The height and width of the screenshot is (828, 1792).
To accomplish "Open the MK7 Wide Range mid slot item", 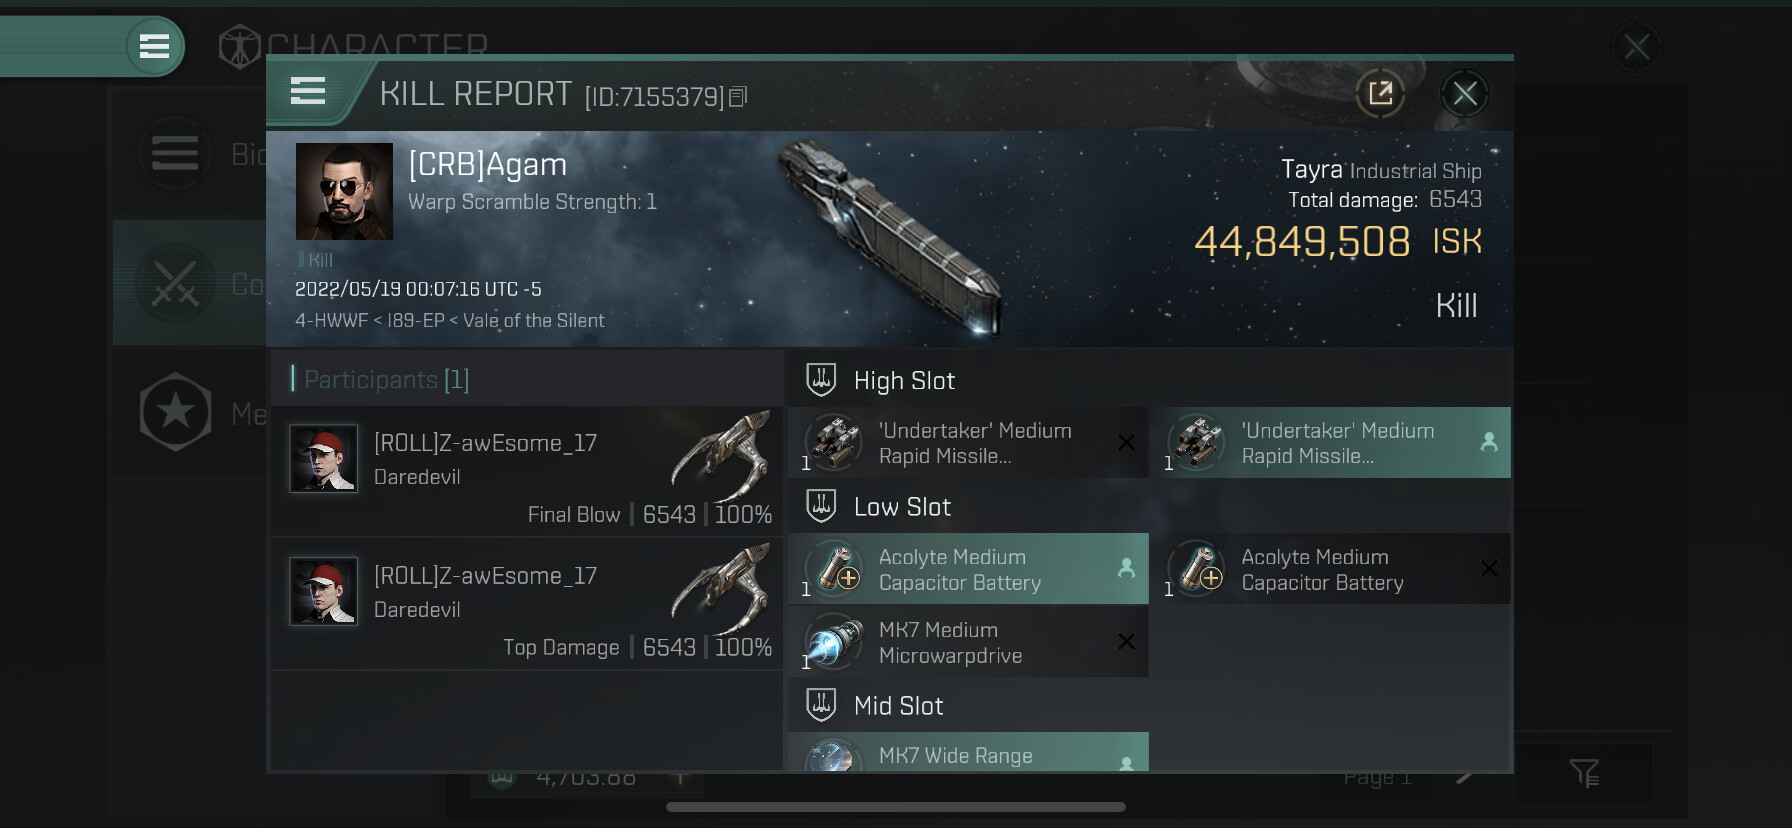I will pyautogui.click(x=968, y=752).
